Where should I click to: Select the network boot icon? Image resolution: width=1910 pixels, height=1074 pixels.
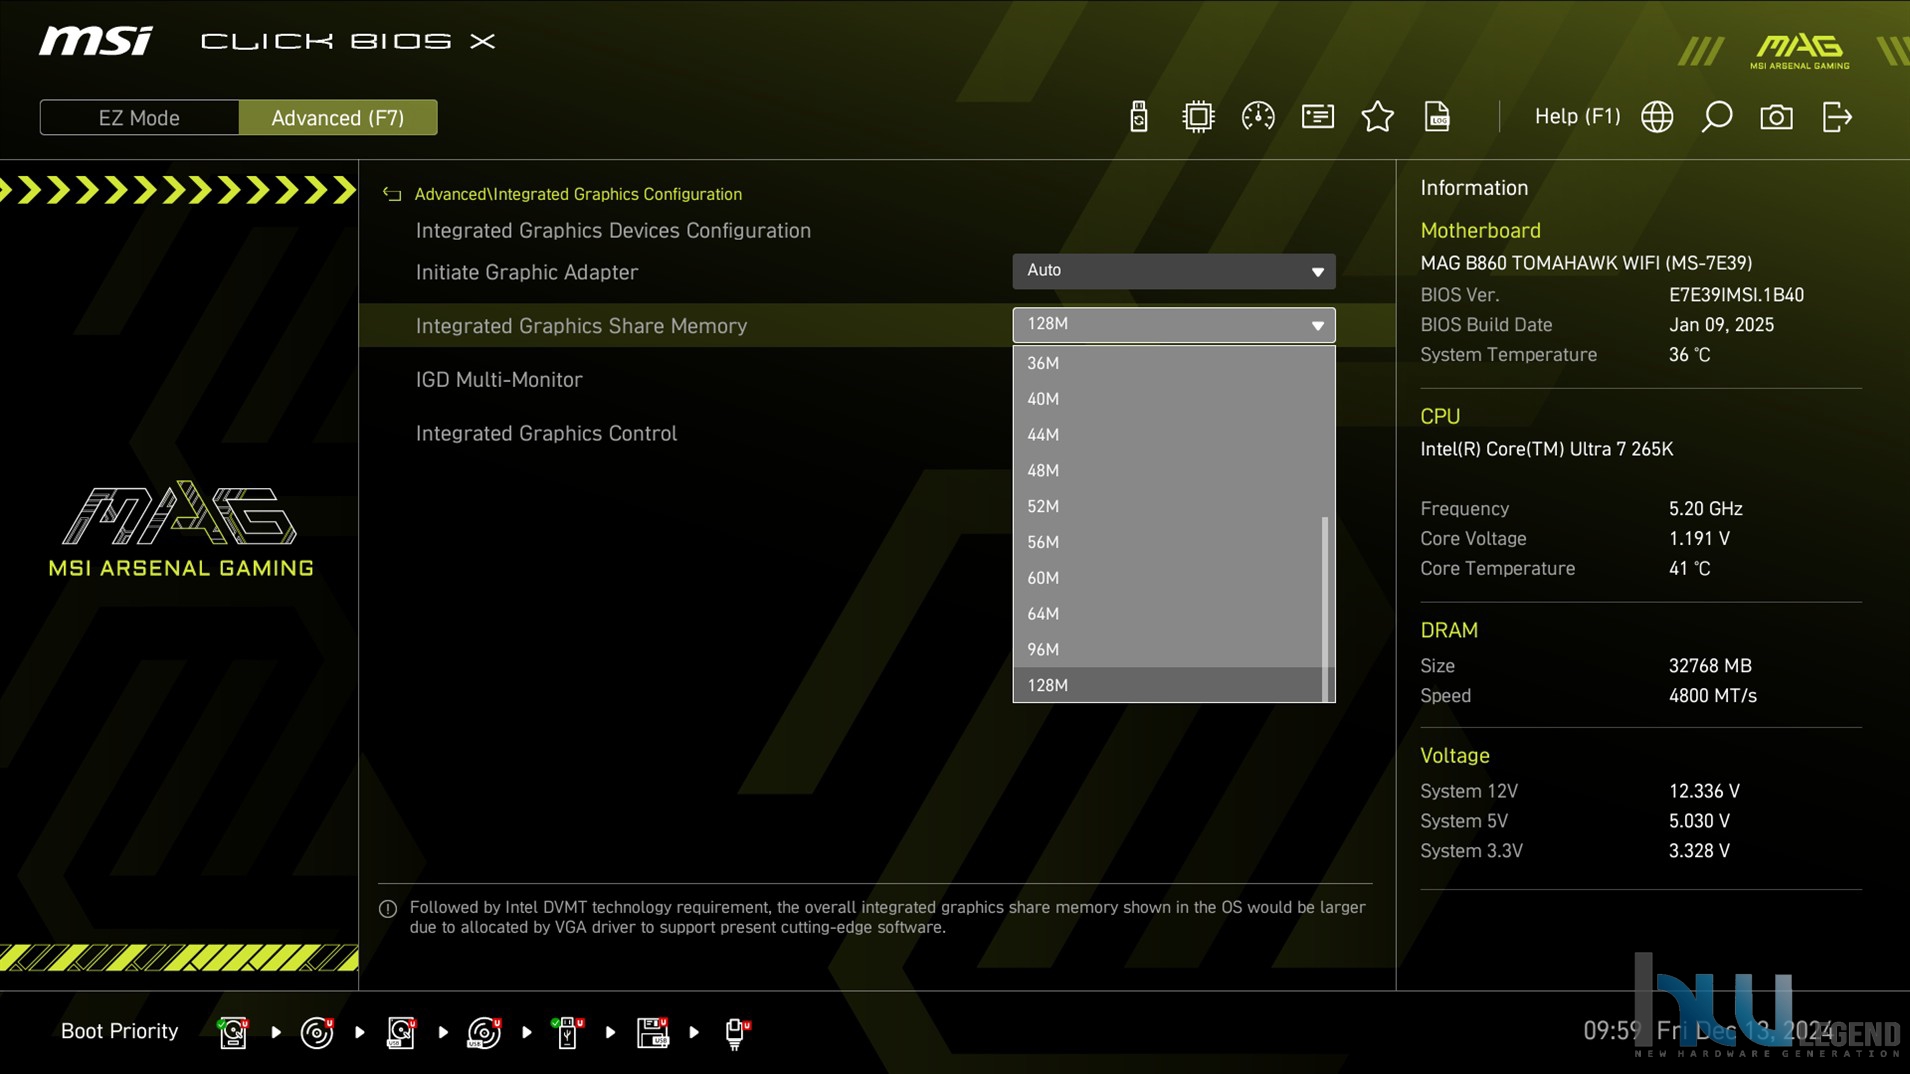pos(736,1032)
